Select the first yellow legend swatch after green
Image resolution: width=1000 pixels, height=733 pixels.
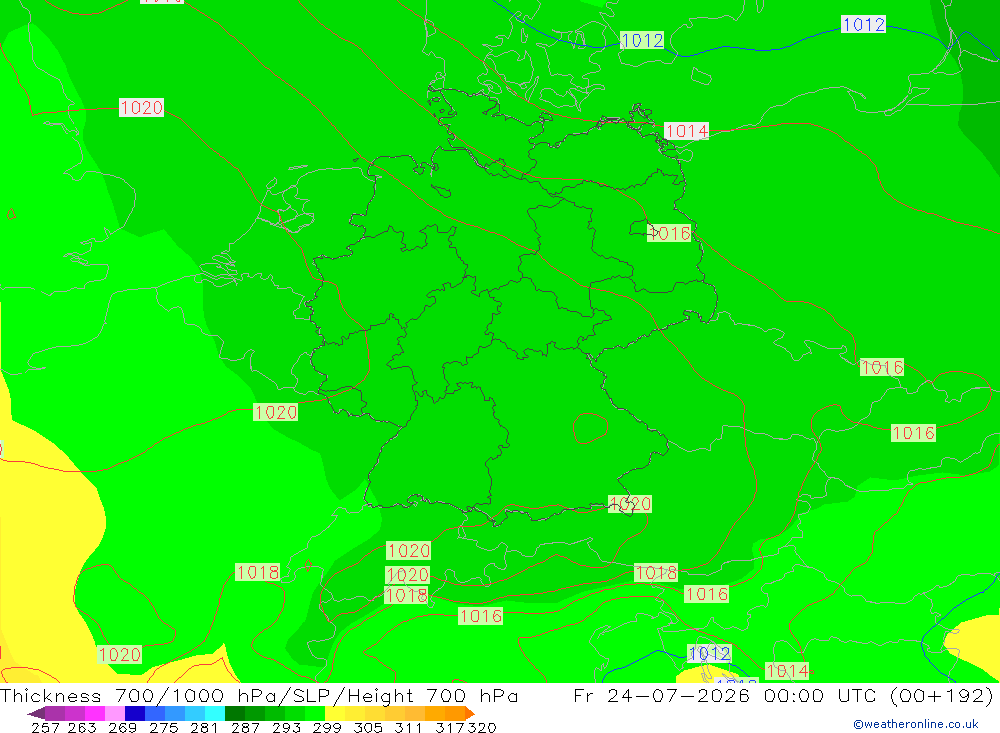335,713
